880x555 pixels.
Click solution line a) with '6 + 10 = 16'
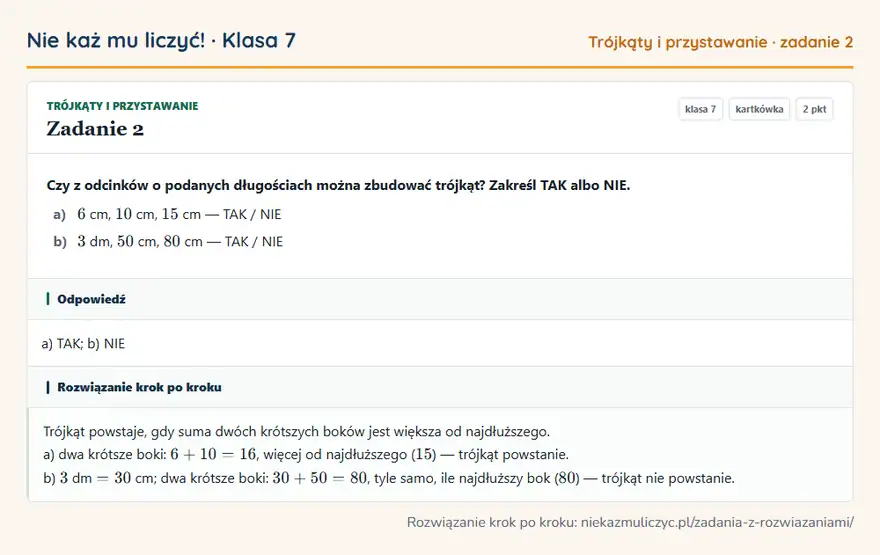tap(306, 455)
